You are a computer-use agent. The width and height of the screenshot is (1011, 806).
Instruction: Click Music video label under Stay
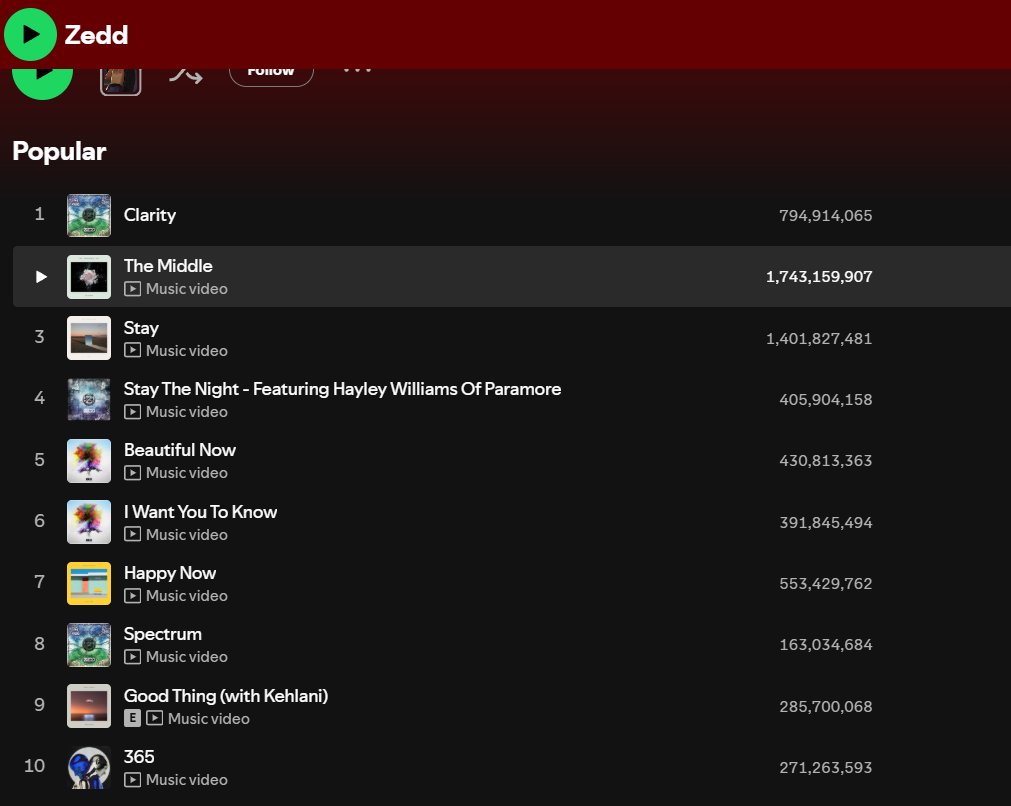186,351
